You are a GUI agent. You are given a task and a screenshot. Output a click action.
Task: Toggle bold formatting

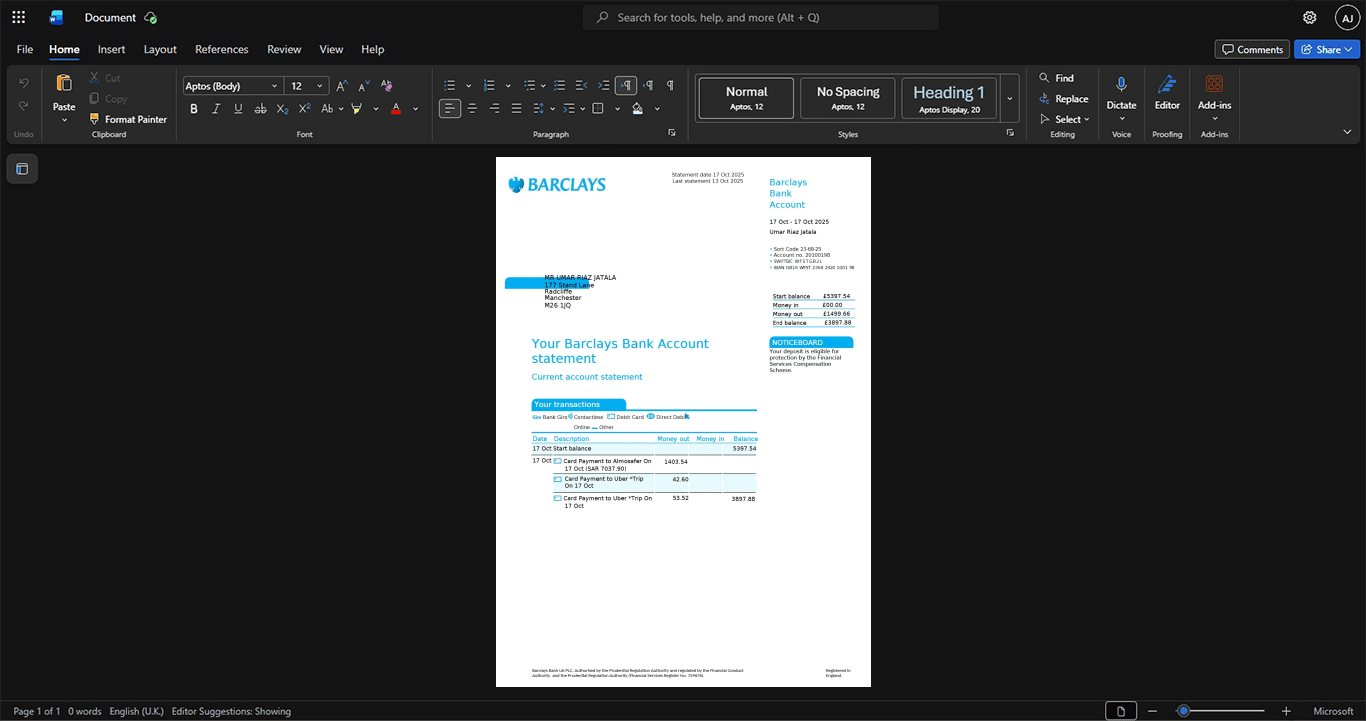point(194,108)
